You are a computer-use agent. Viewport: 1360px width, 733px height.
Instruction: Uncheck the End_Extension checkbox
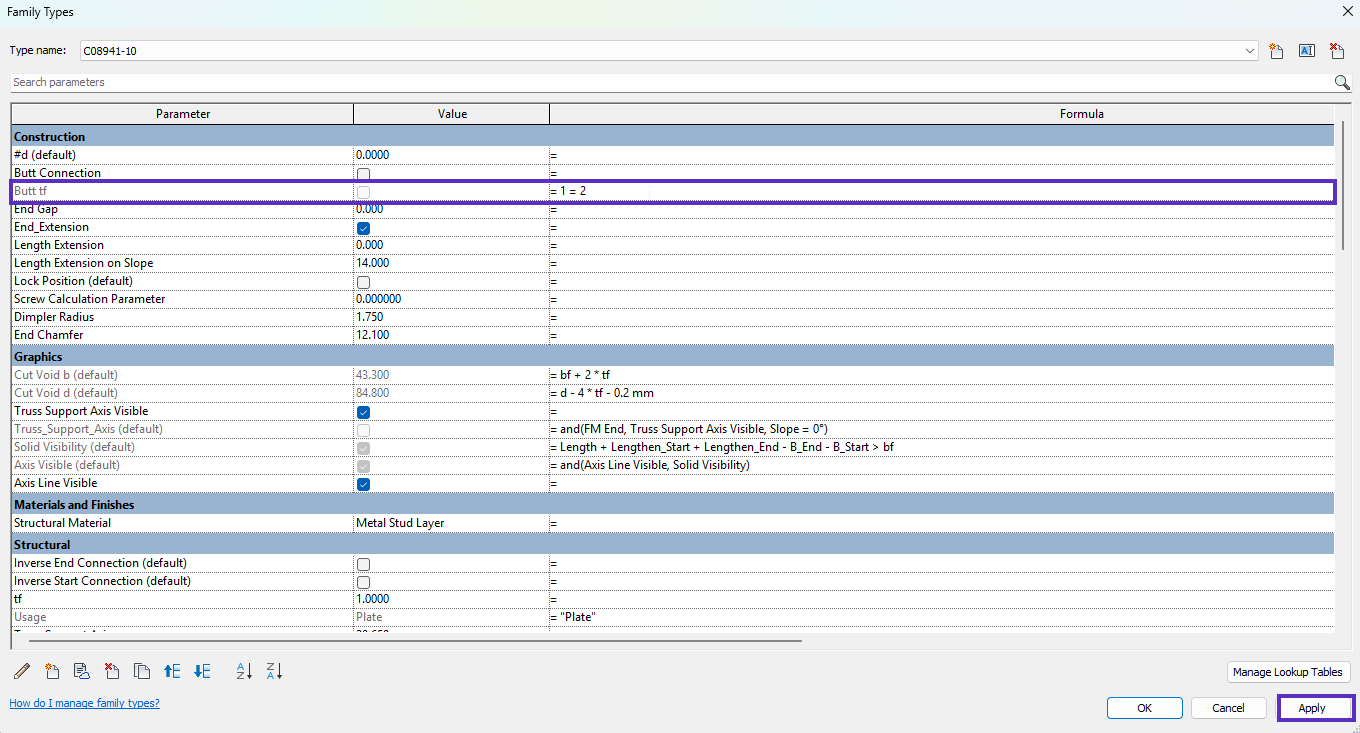tap(363, 228)
